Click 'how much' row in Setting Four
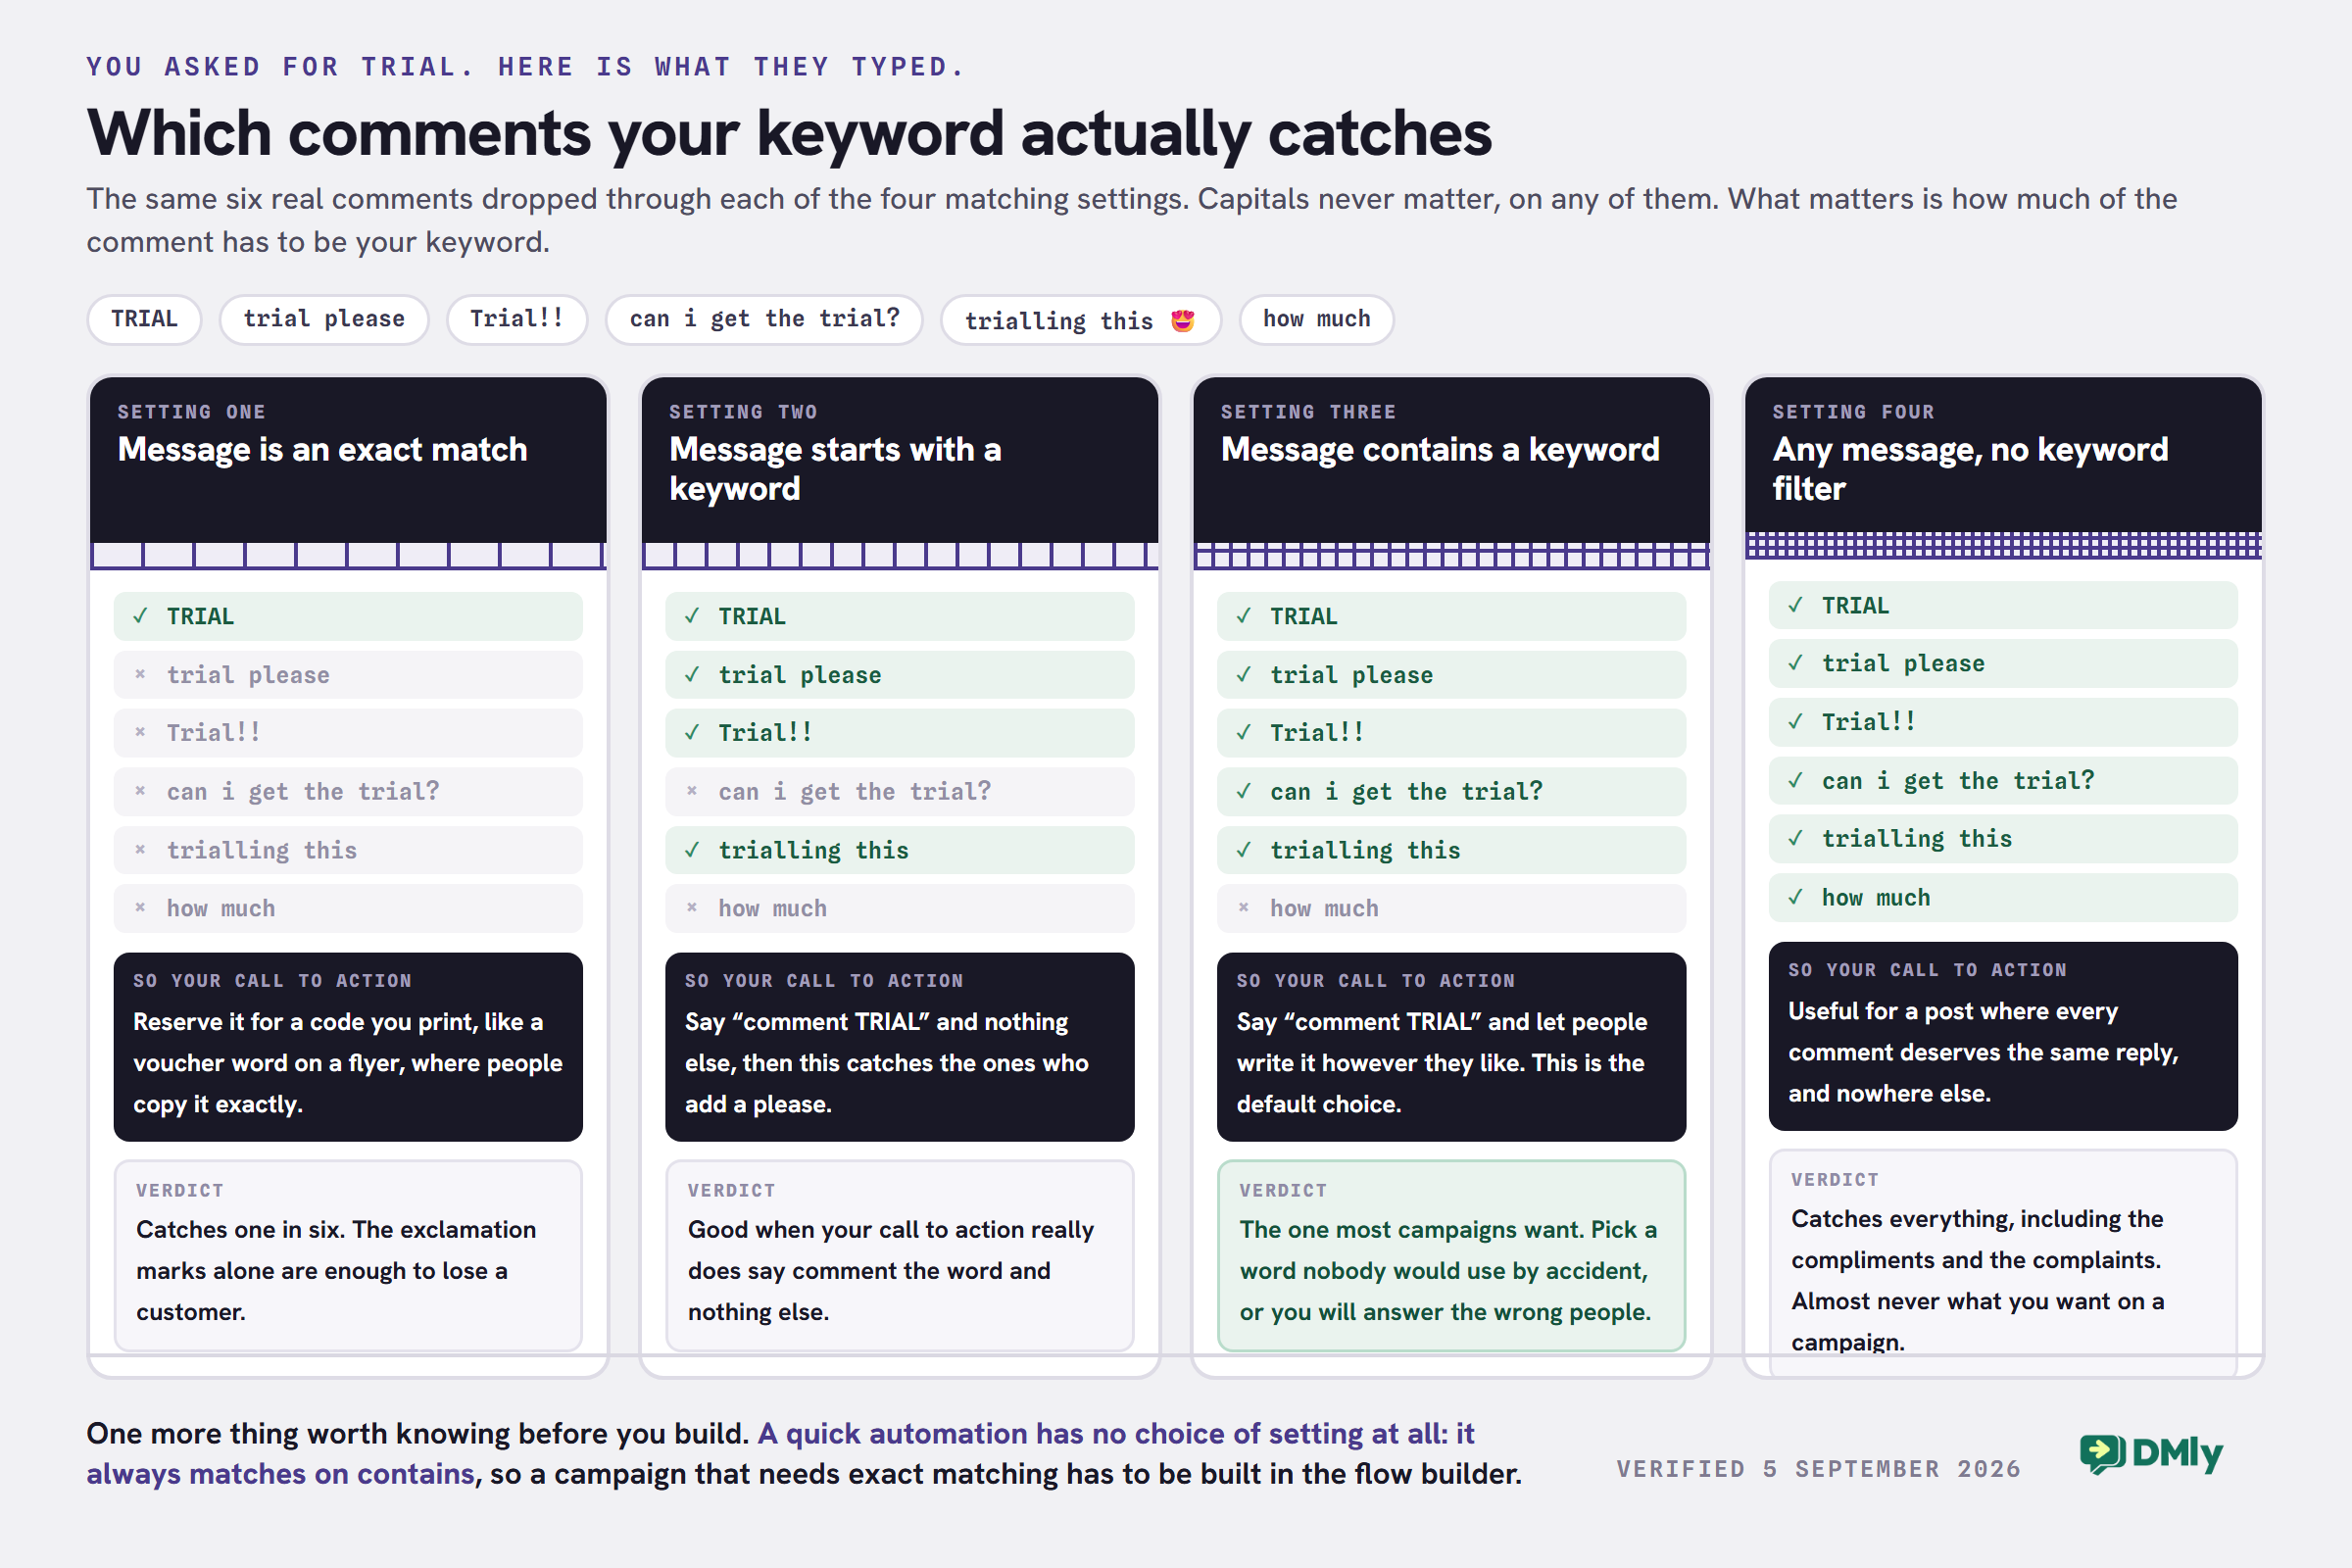The height and width of the screenshot is (1568, 2352). (2003, 897)
